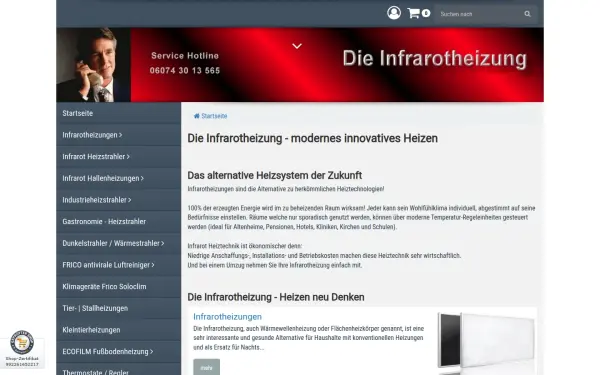This screenshot has width=600, height=375.
Task: Click the 'Die Infrarotheizung' banner title
Action: (435, 59)
